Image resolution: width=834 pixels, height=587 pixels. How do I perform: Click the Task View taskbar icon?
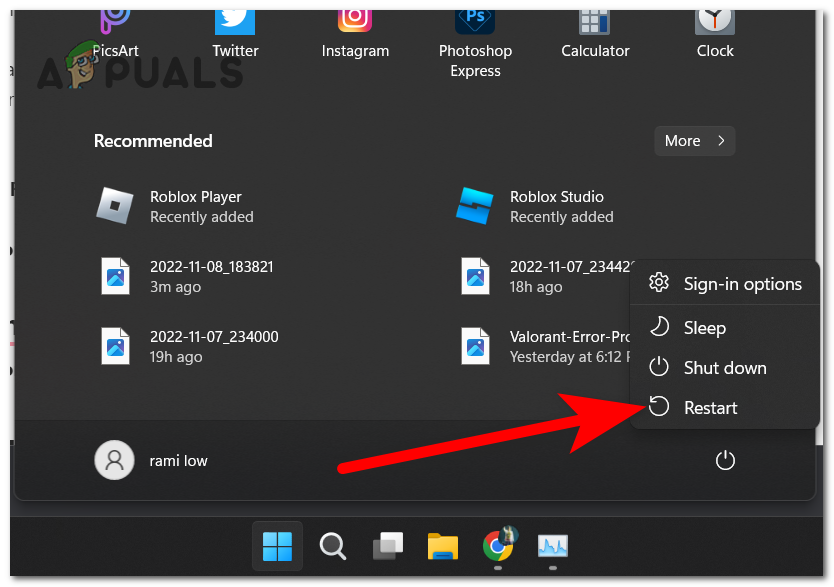pyautogui.click(x=388, y=546)
